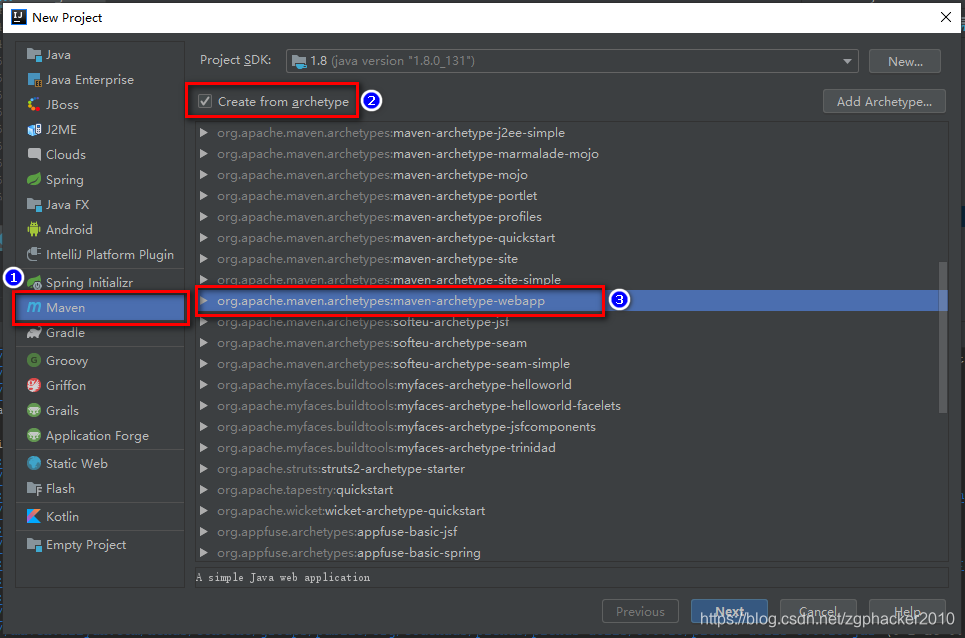This screenshot has width=965, height=638.
Task: Select Java Enterprise label in sidebar
Action: coord(90,80)
